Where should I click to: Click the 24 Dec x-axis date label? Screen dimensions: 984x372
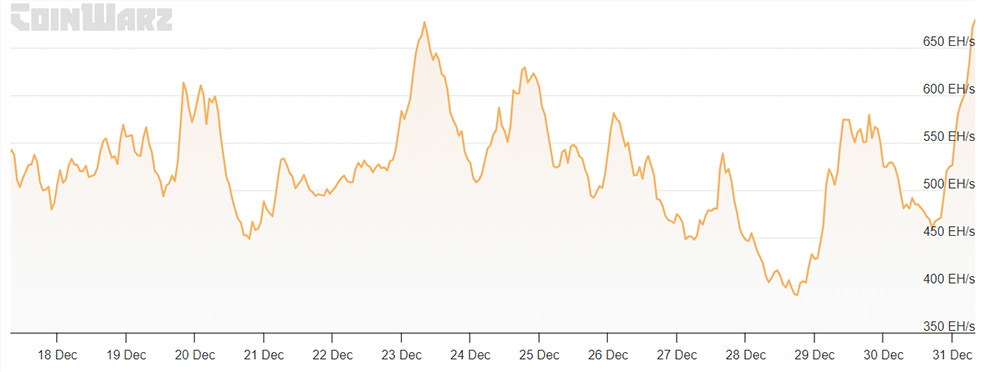pos(471,355)
